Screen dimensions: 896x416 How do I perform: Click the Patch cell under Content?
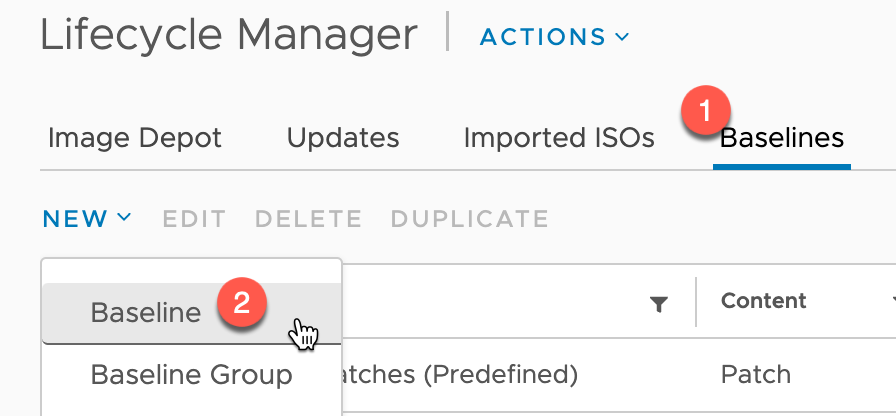click(x=755, y=375)
